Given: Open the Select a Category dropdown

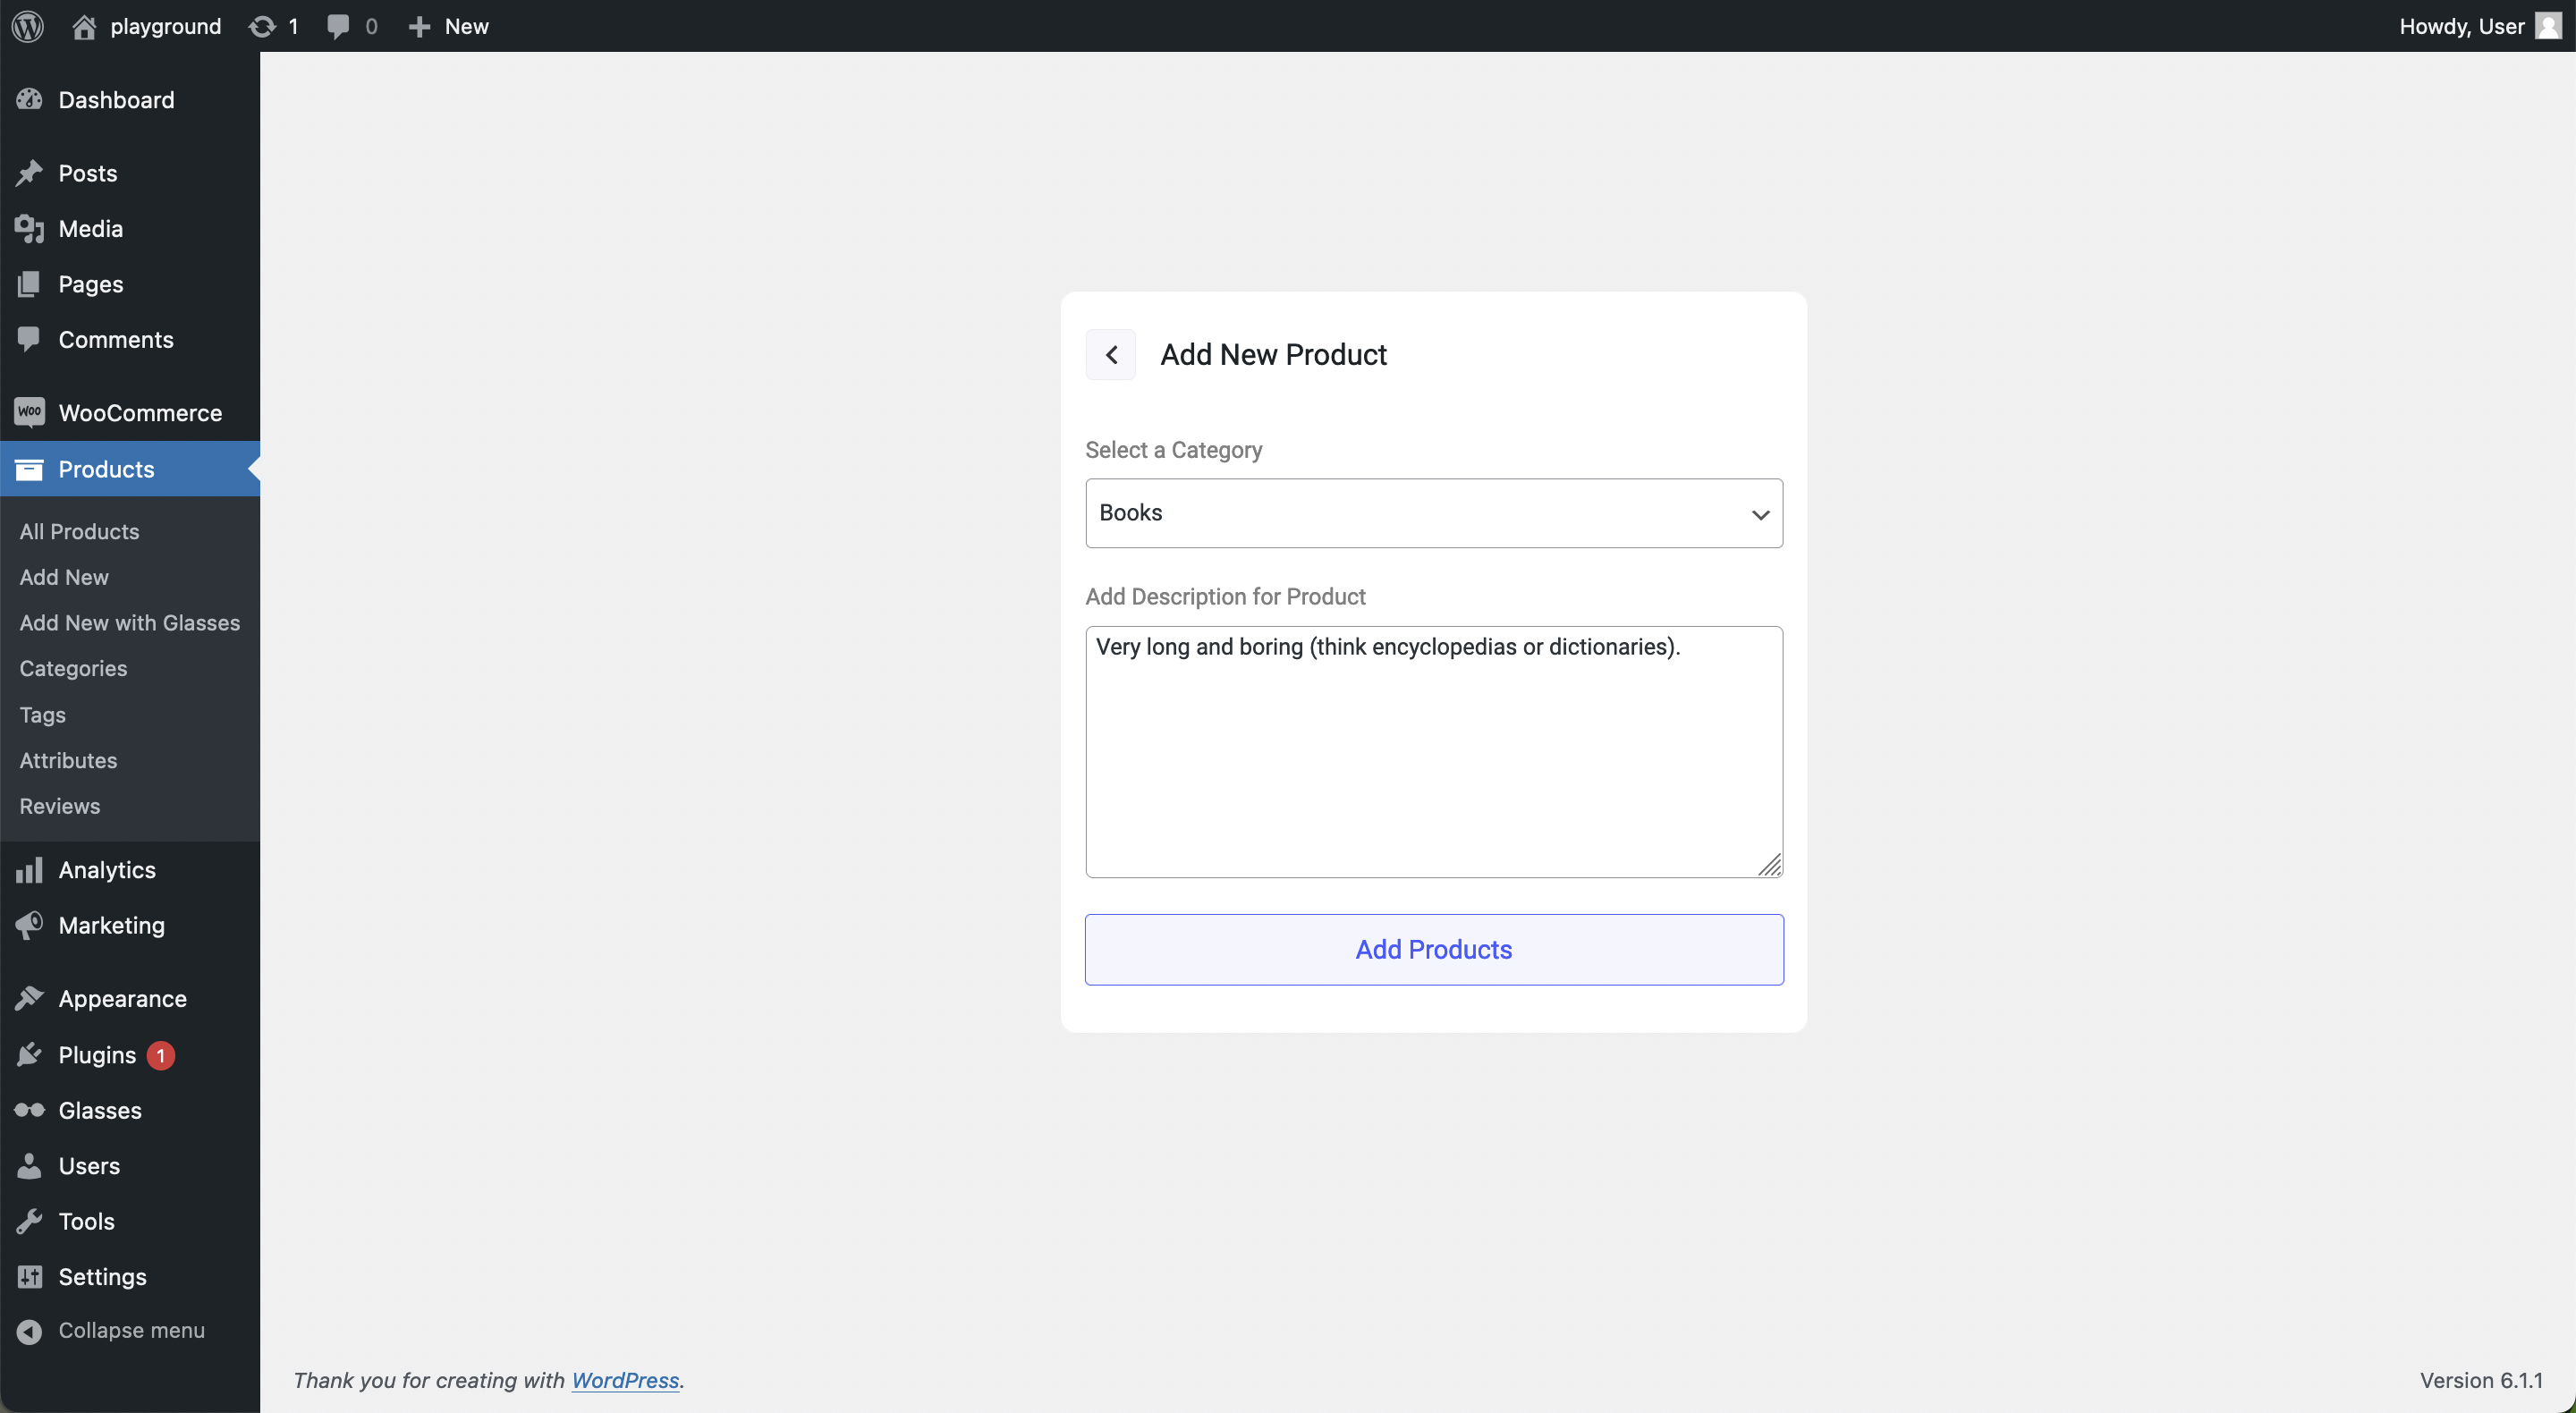Looking at the screenshot, I should click(x=1433, y=513).
